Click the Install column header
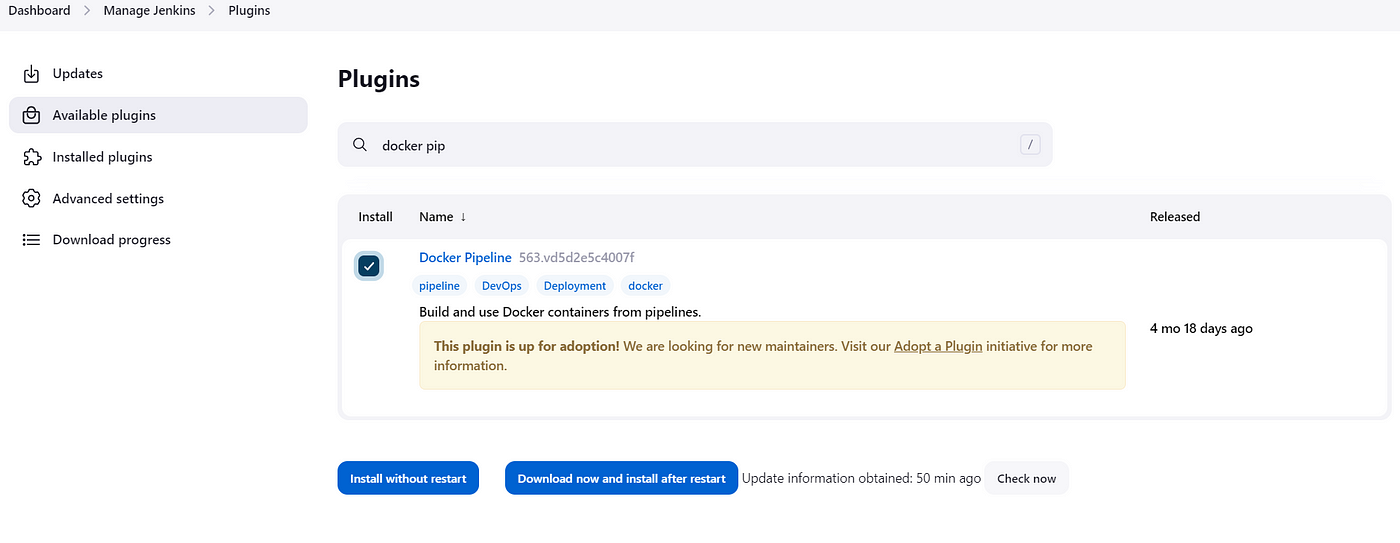This screenshot has width=1400, height=543. tap(376, 217)
